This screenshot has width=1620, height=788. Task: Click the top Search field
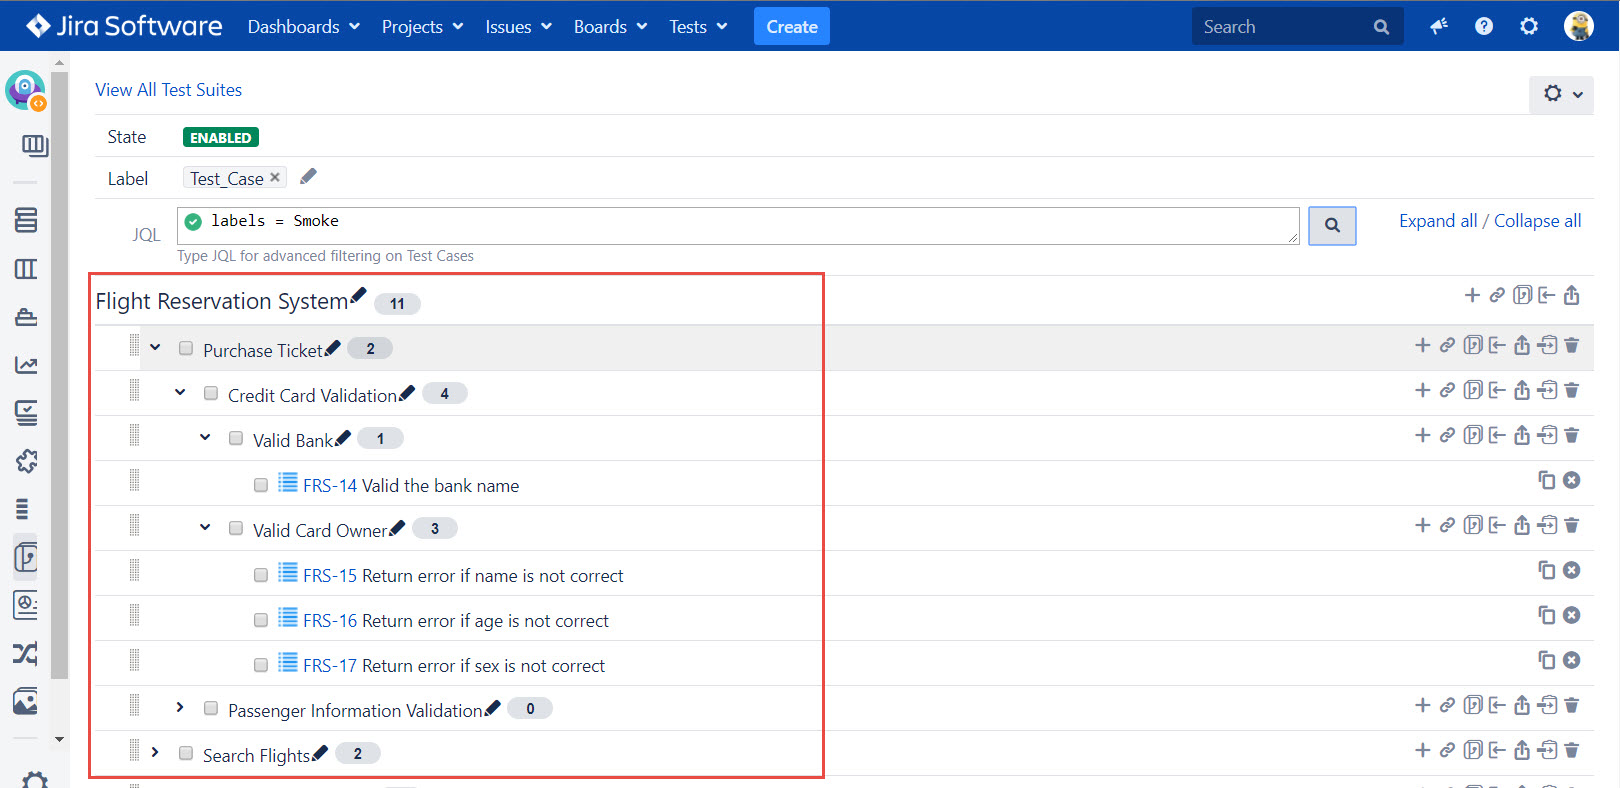tap(1297, 26)
